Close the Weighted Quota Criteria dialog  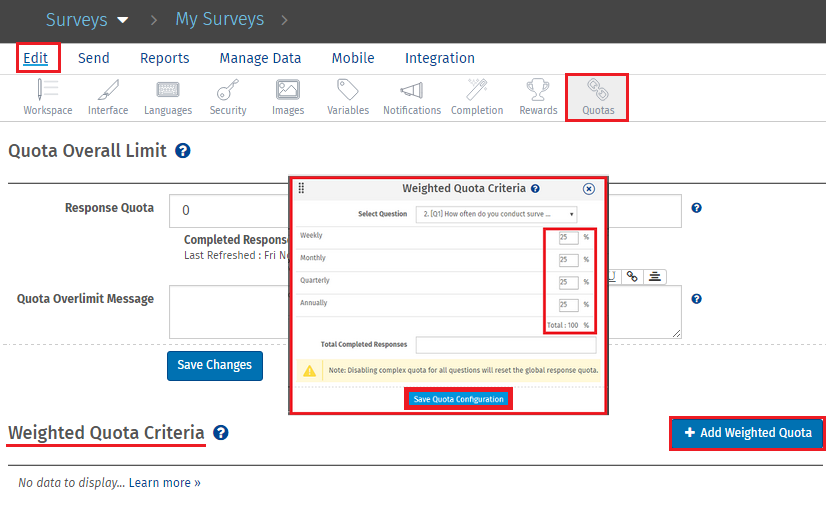click(588, 188)
